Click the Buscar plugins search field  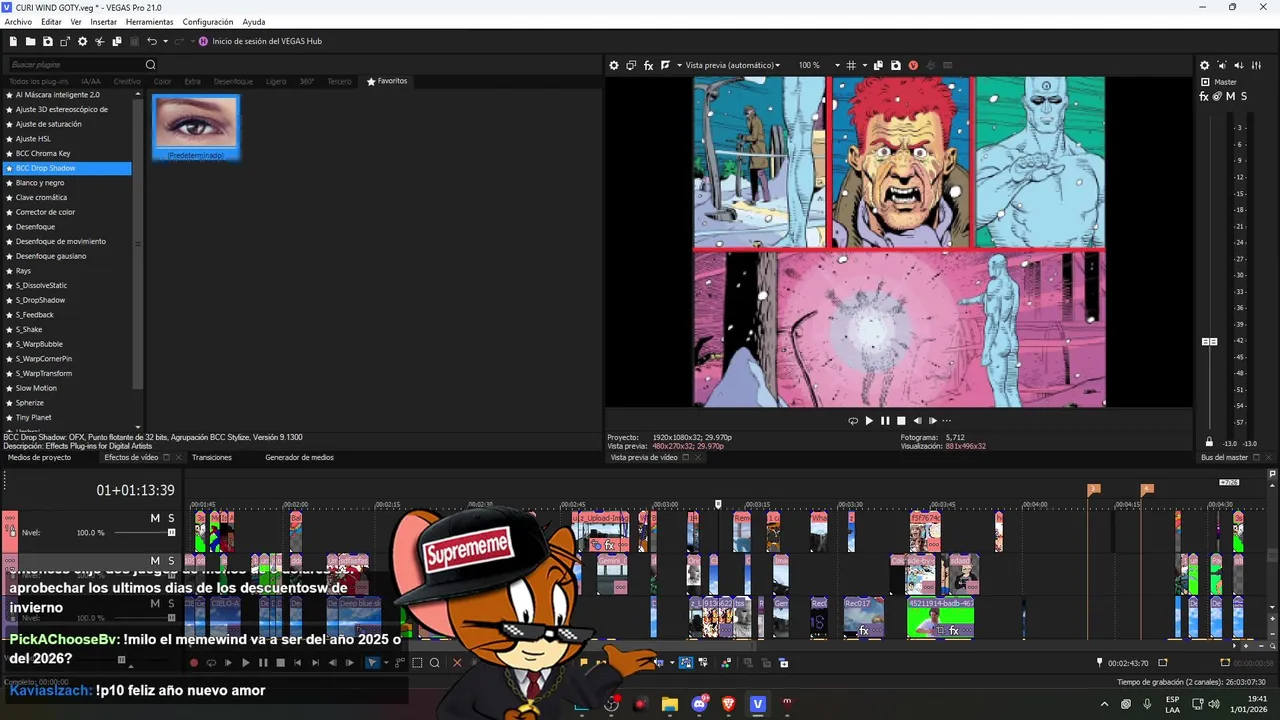pyautogui.click(x=75, y=65)
